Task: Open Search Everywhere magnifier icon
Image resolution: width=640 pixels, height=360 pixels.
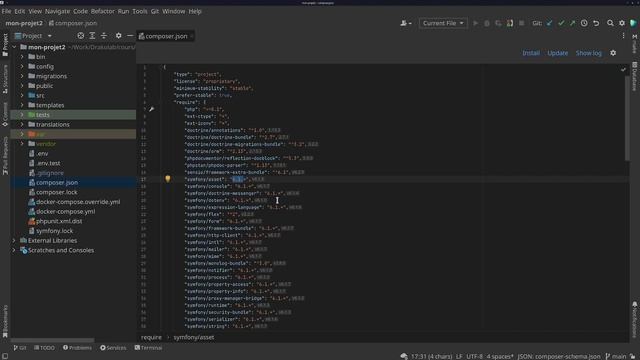Action: tap(610, 23)
